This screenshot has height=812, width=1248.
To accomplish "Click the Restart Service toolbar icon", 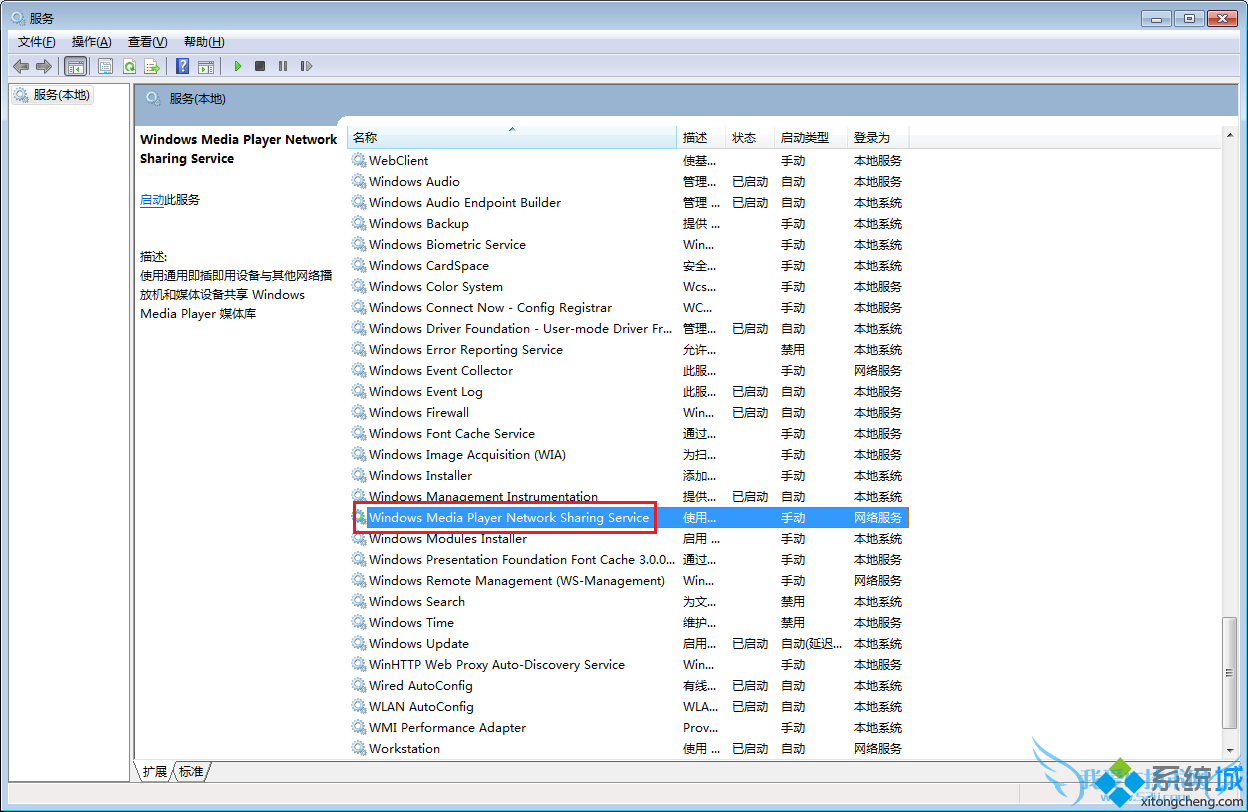I will (306, 66).
